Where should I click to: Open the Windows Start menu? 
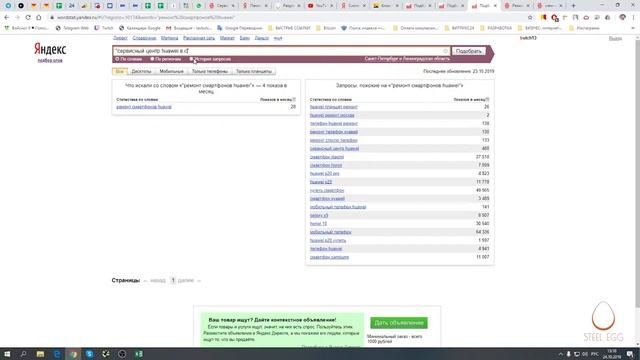7,354
